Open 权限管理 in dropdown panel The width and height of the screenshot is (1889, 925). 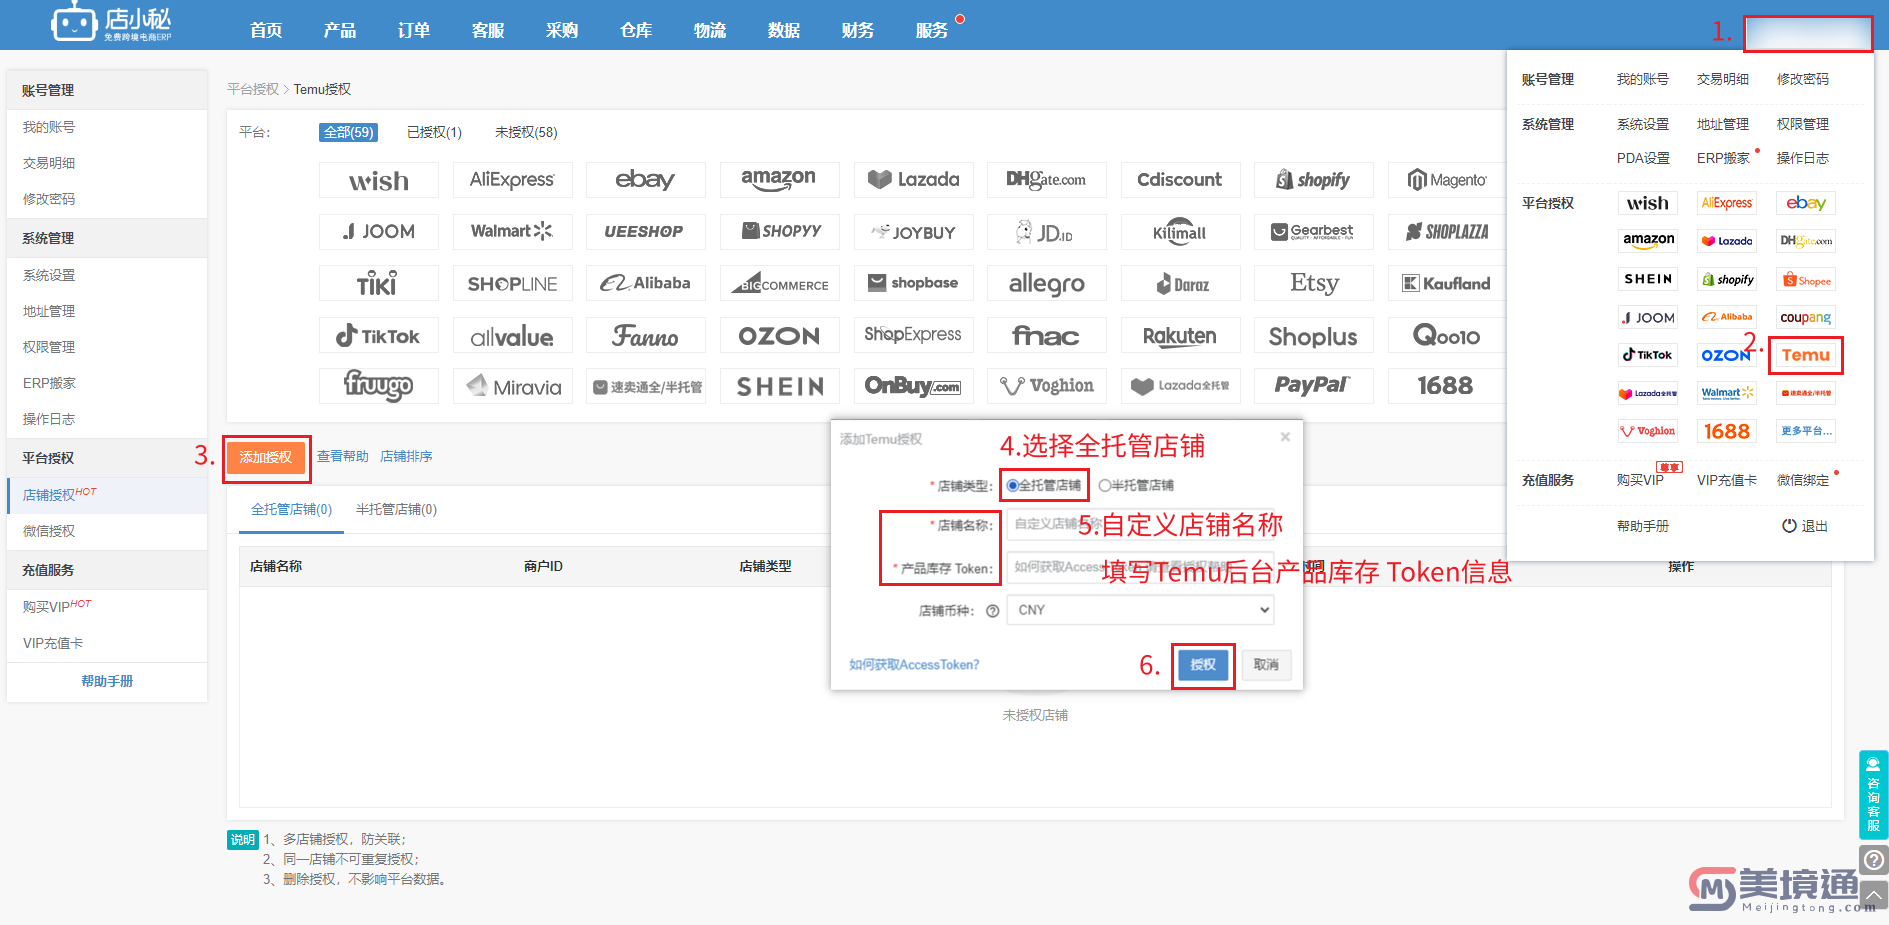click(1803, 124)
